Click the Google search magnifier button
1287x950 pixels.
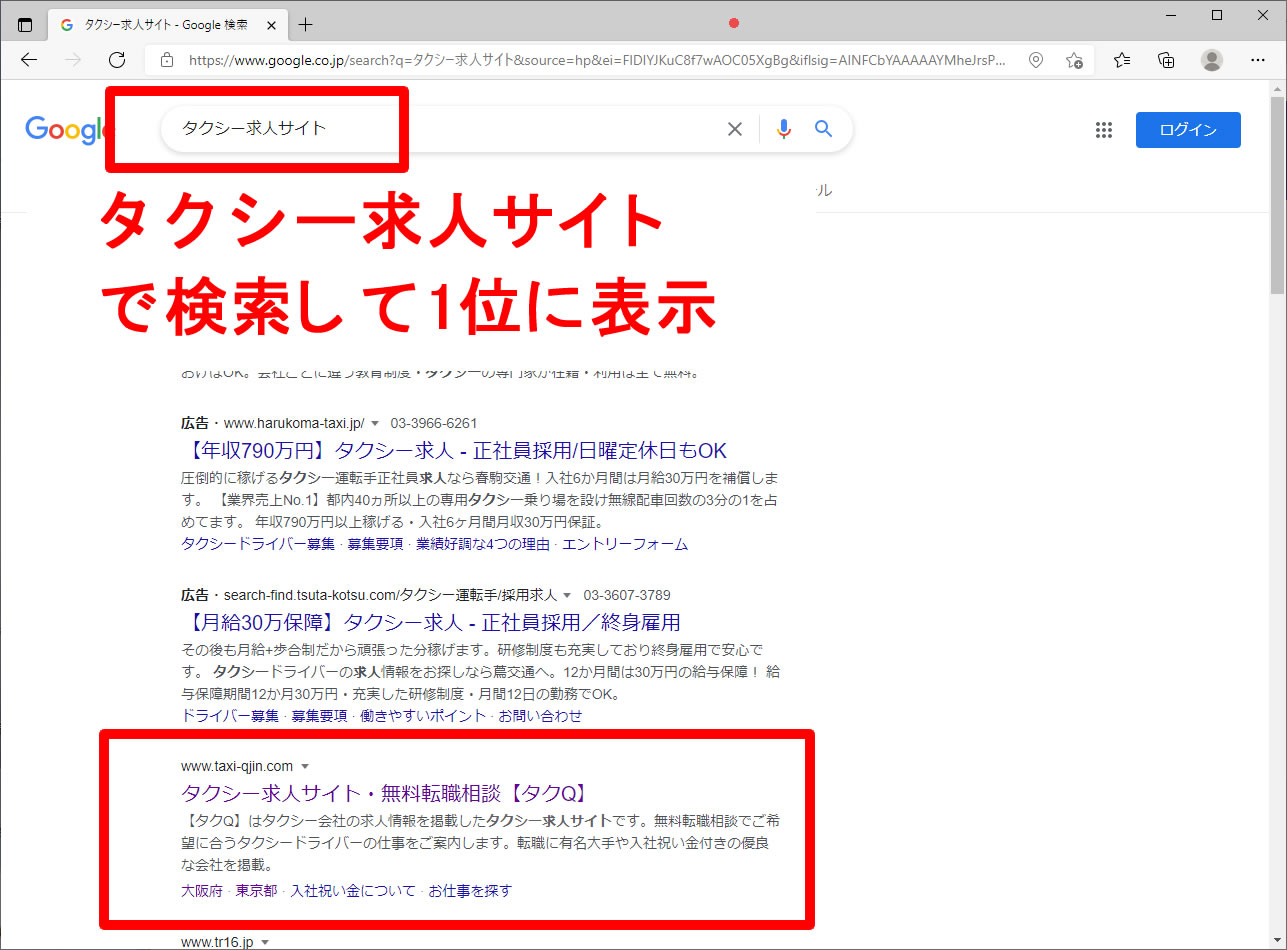coord(823,129)
